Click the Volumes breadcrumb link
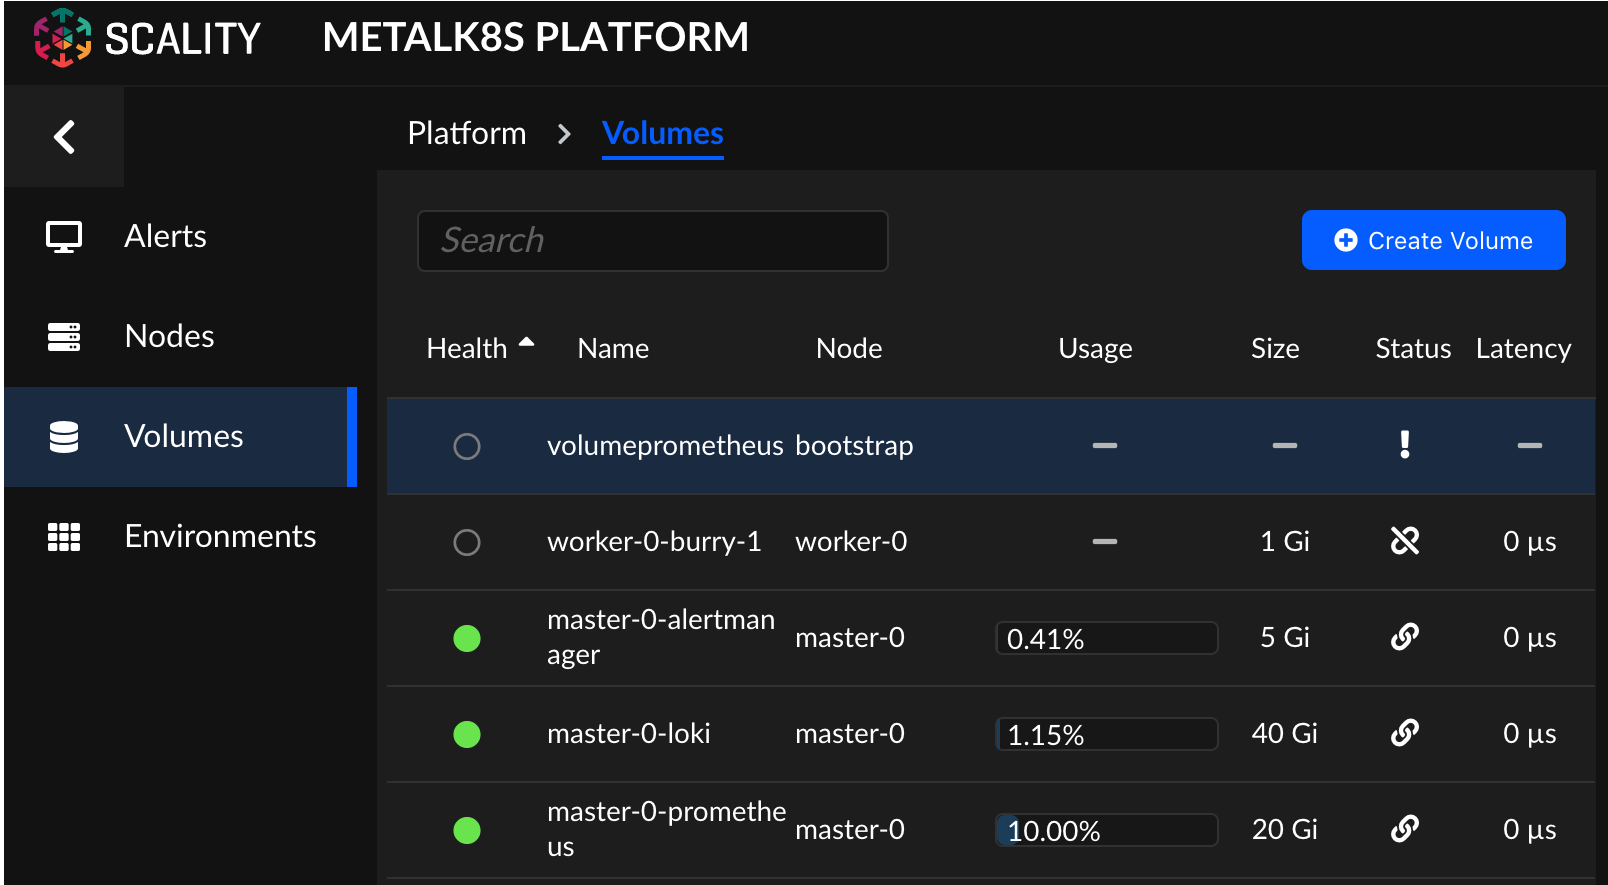 (663, 133)
